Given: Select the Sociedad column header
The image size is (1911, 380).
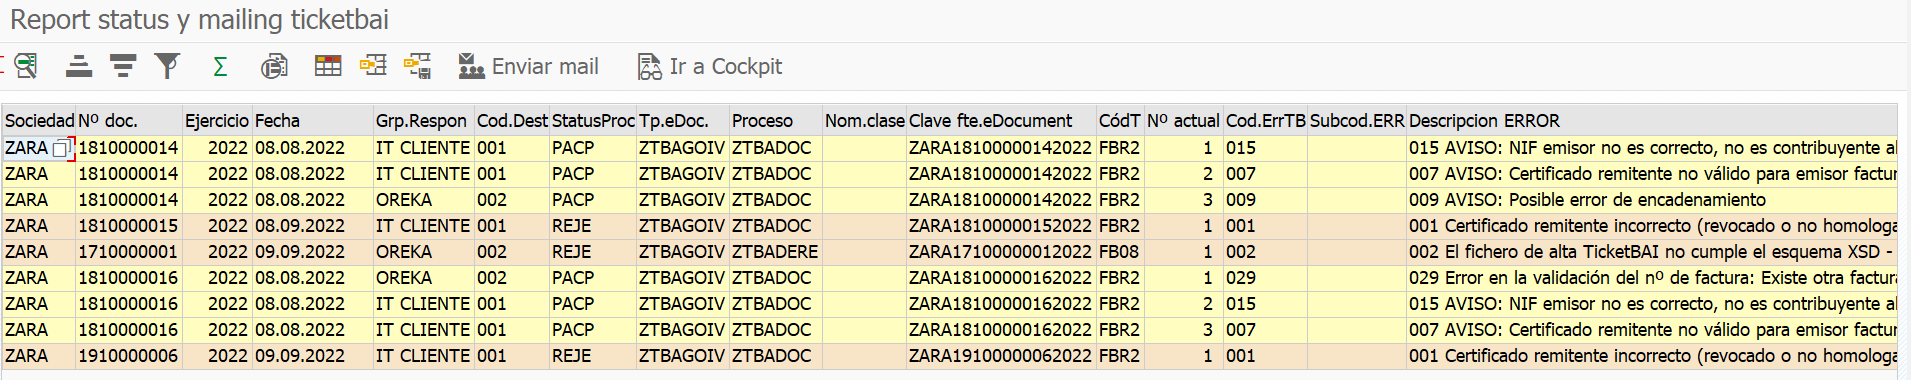Looking at the screenshot, I should tap(39, 121).
